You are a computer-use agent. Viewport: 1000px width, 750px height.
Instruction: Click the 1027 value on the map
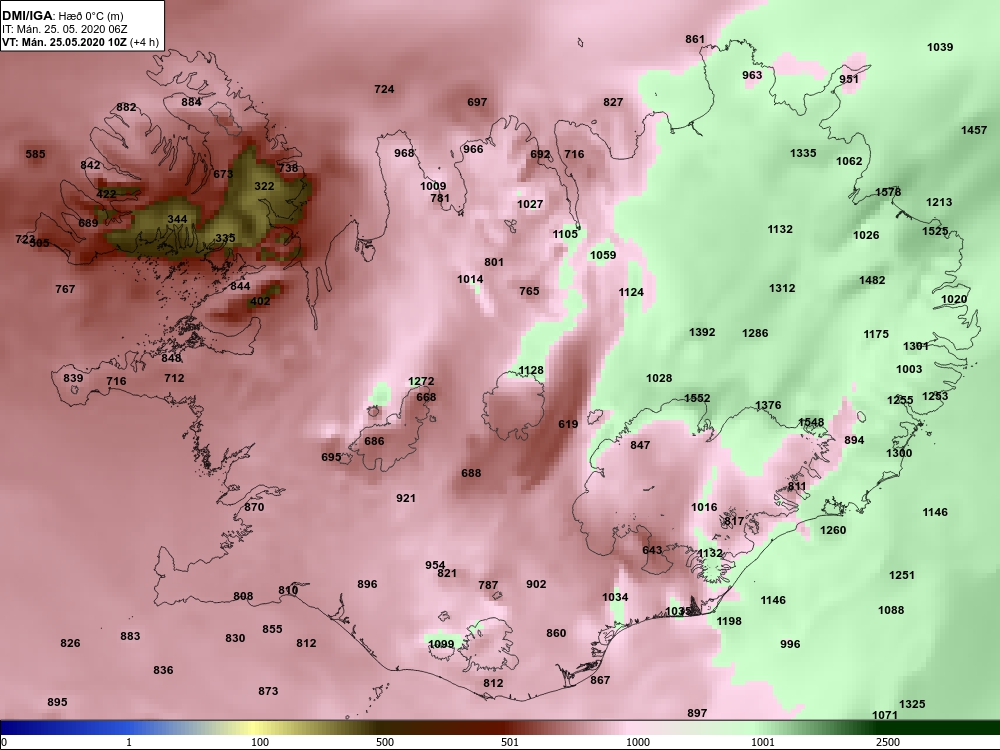point(530,204)
